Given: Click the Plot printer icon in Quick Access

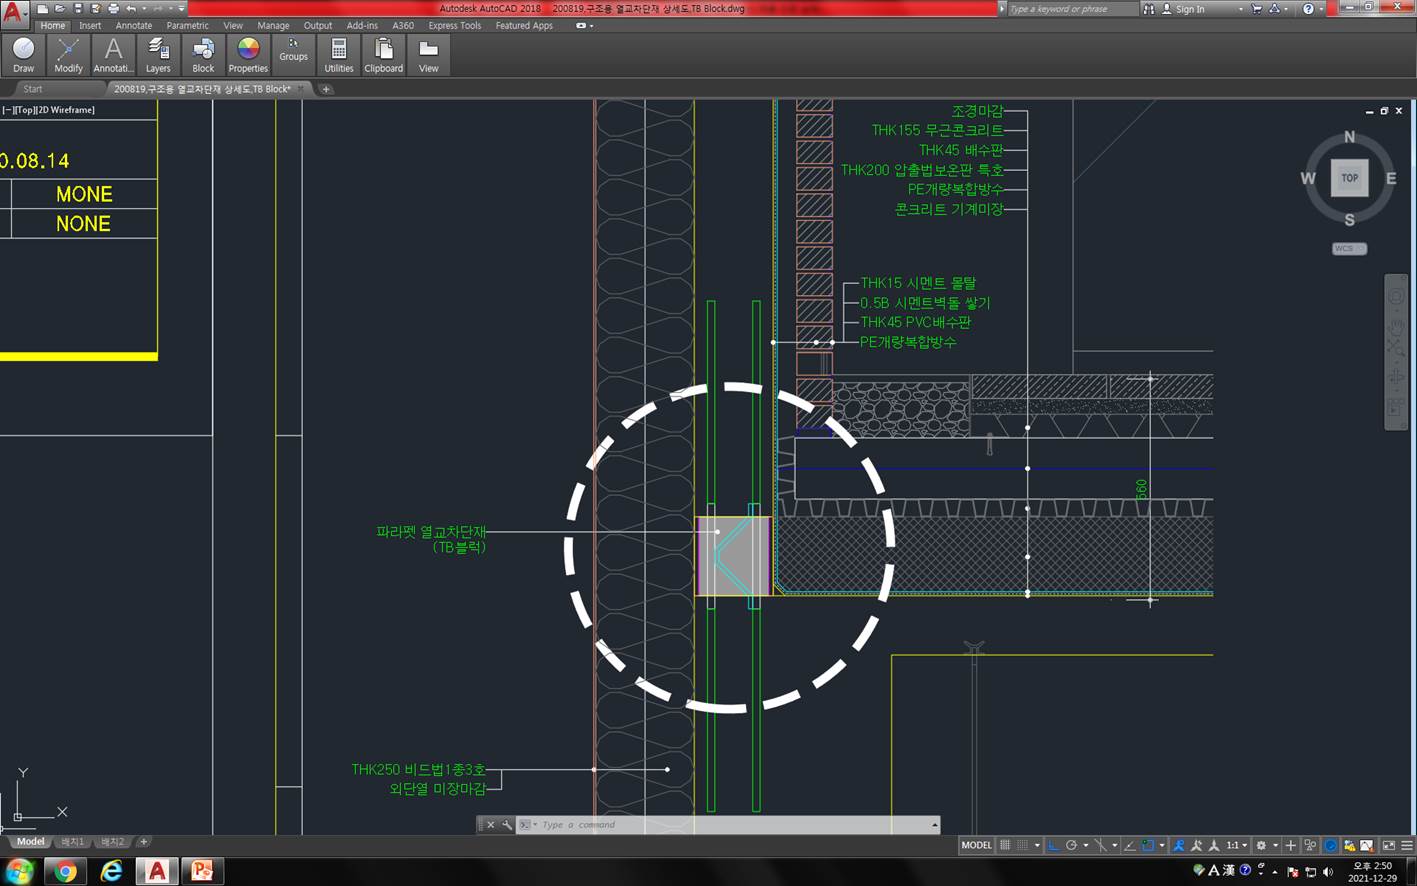Looking at the screenshot, I should click(113, 9).
